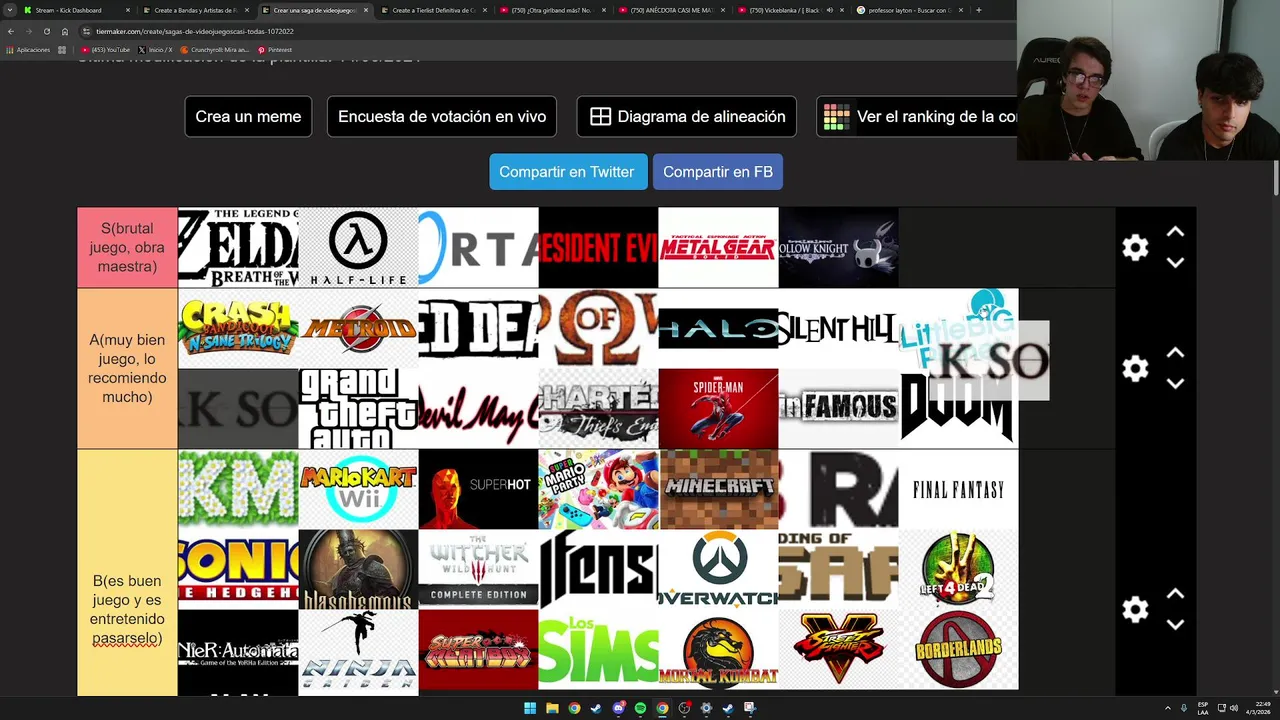
Task: Open a new browser tab
Action: click(x=978, y=10)
